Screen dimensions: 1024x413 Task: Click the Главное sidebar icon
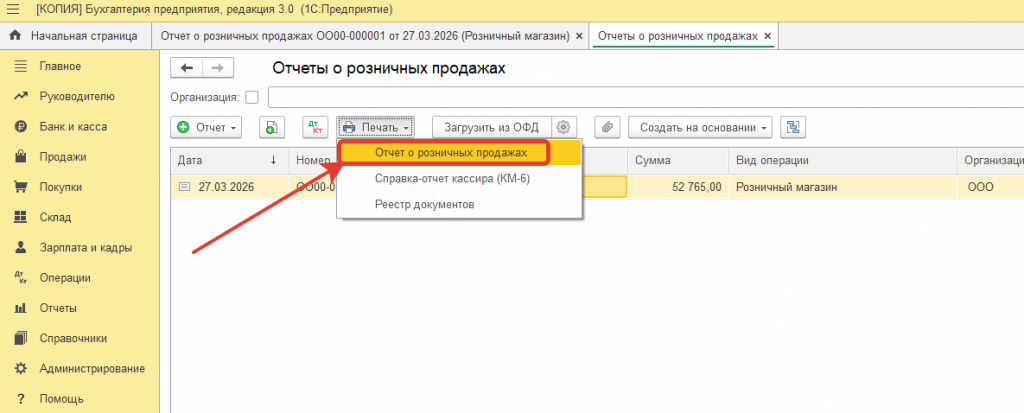click(x=21, y=66)
